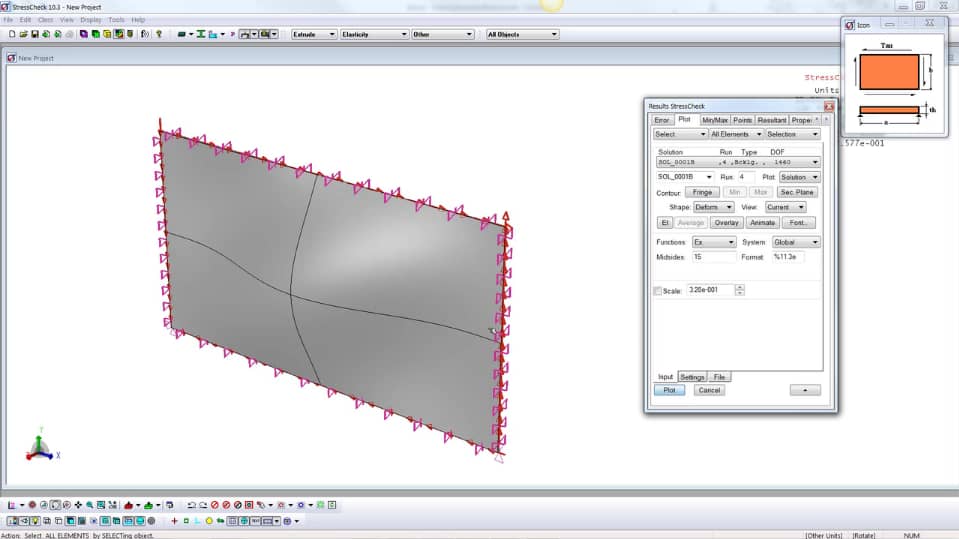
Task: Click the Scale value stepper up arrow
Action: click(740, 288)
